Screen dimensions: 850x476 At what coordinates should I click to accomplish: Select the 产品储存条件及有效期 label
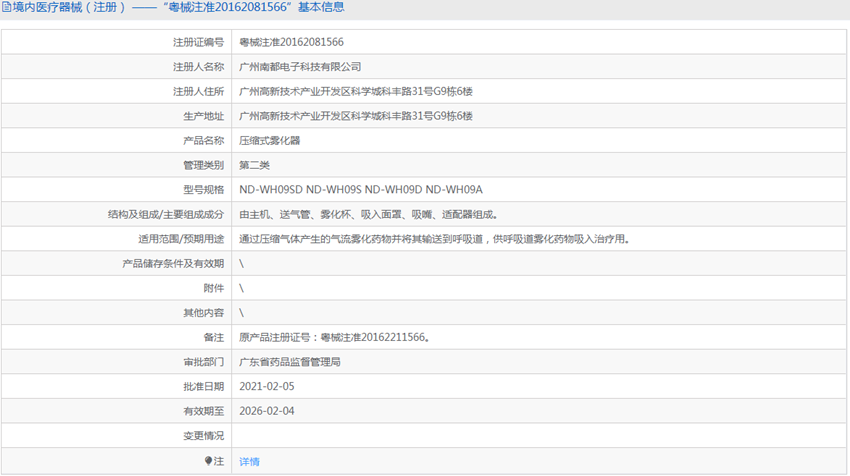(x=173, y=263)
